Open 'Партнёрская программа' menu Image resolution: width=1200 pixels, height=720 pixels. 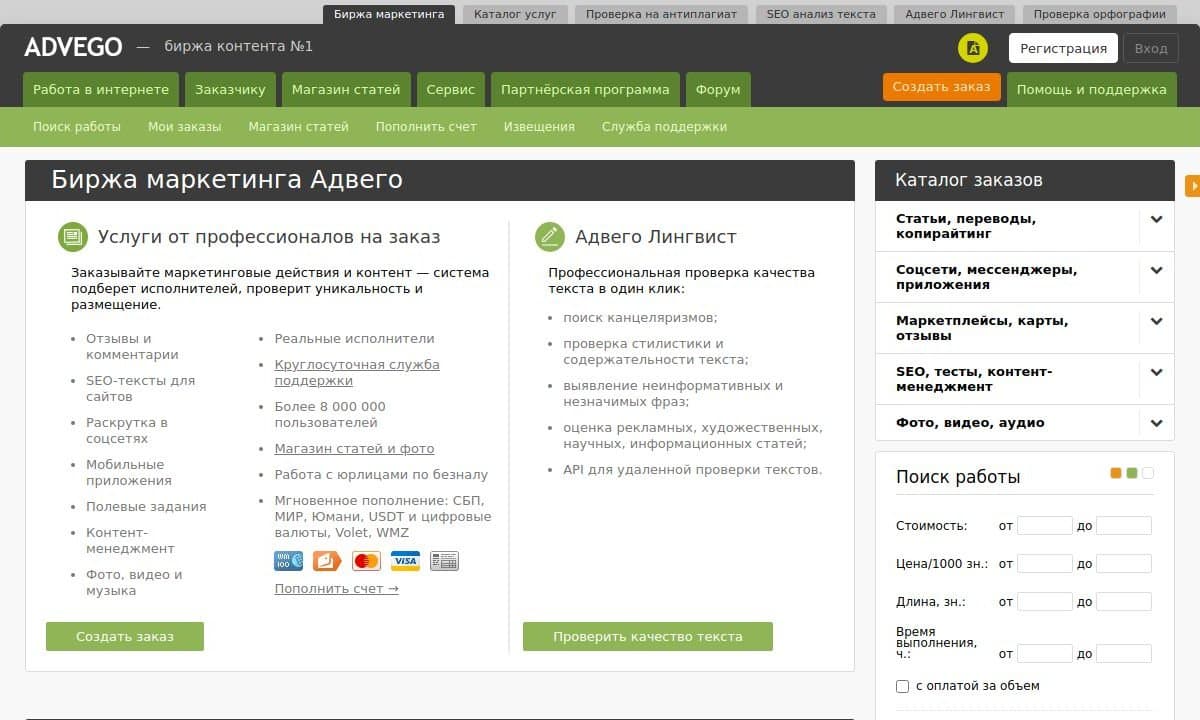click(585, 89)
